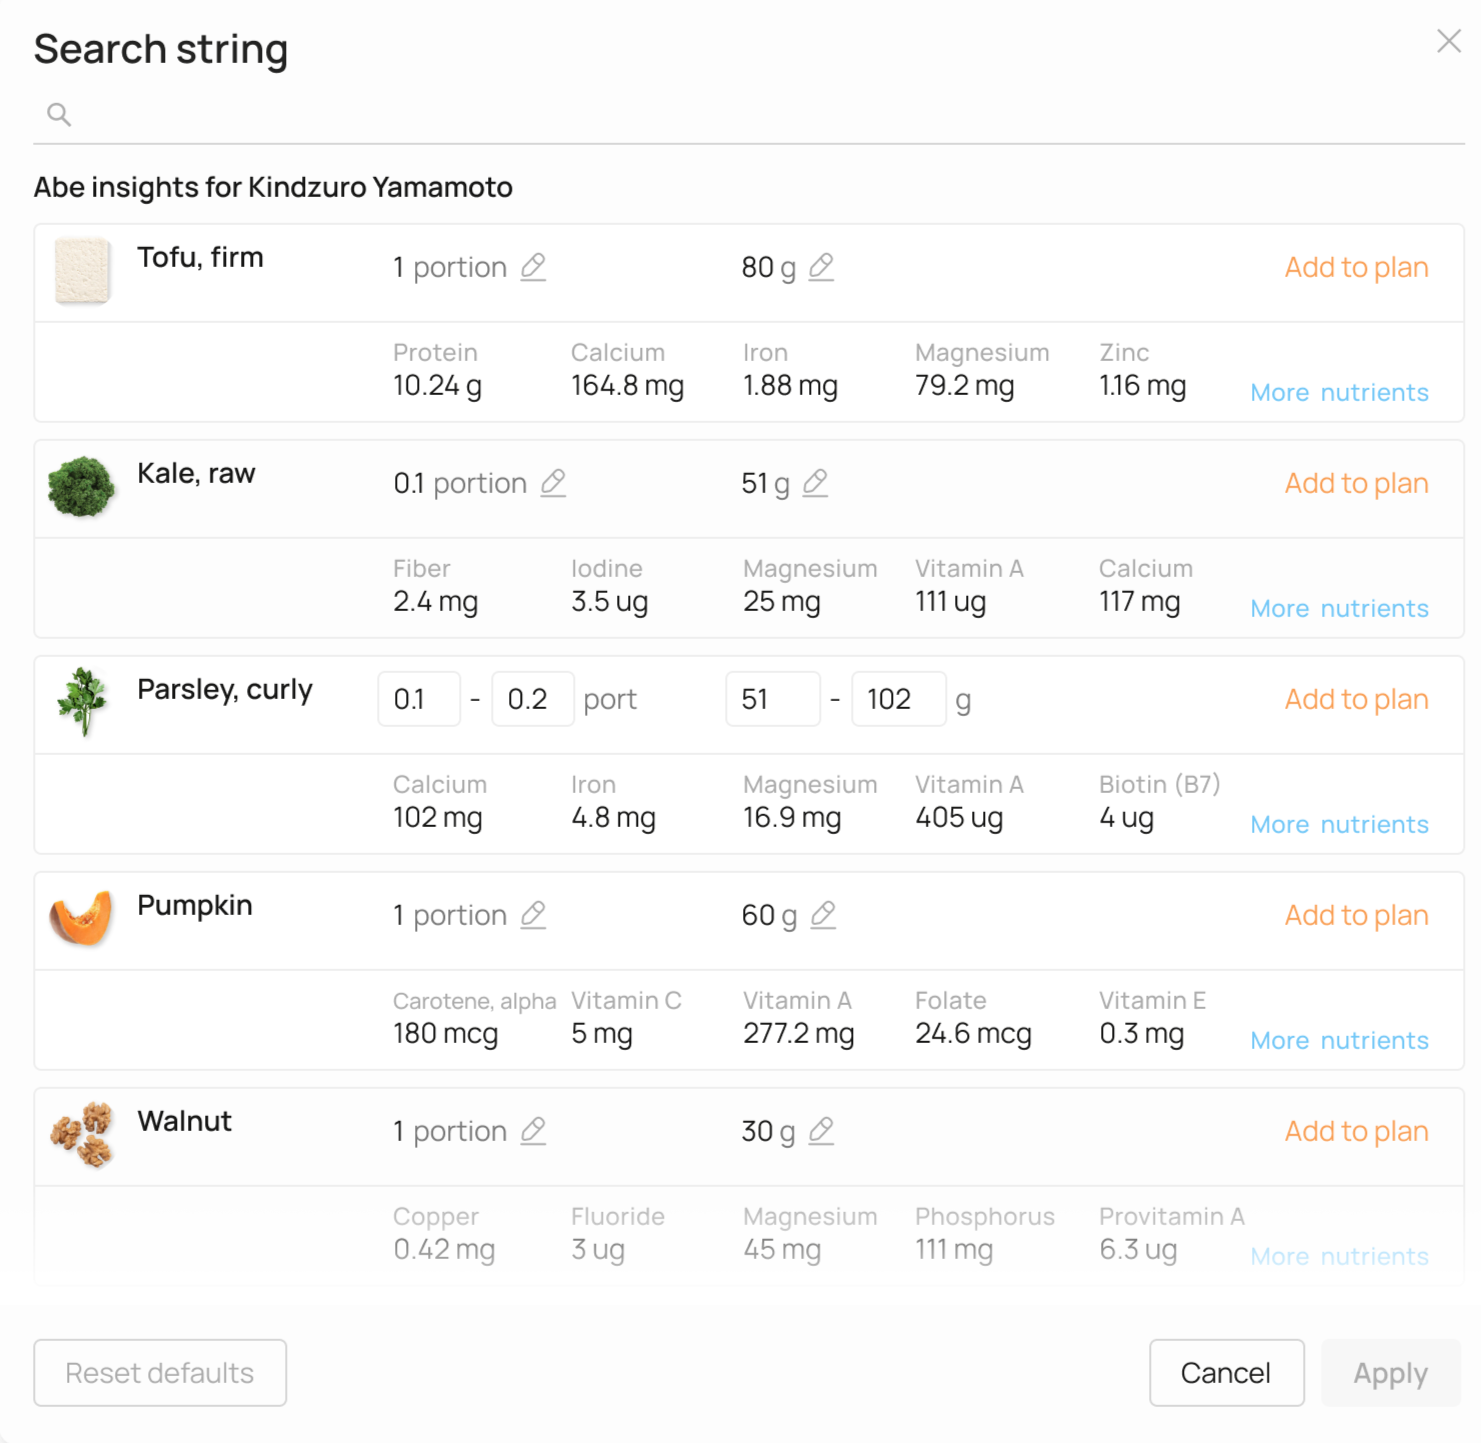Edit Kale's 51 g weight pencil icon

pos(815,483)
